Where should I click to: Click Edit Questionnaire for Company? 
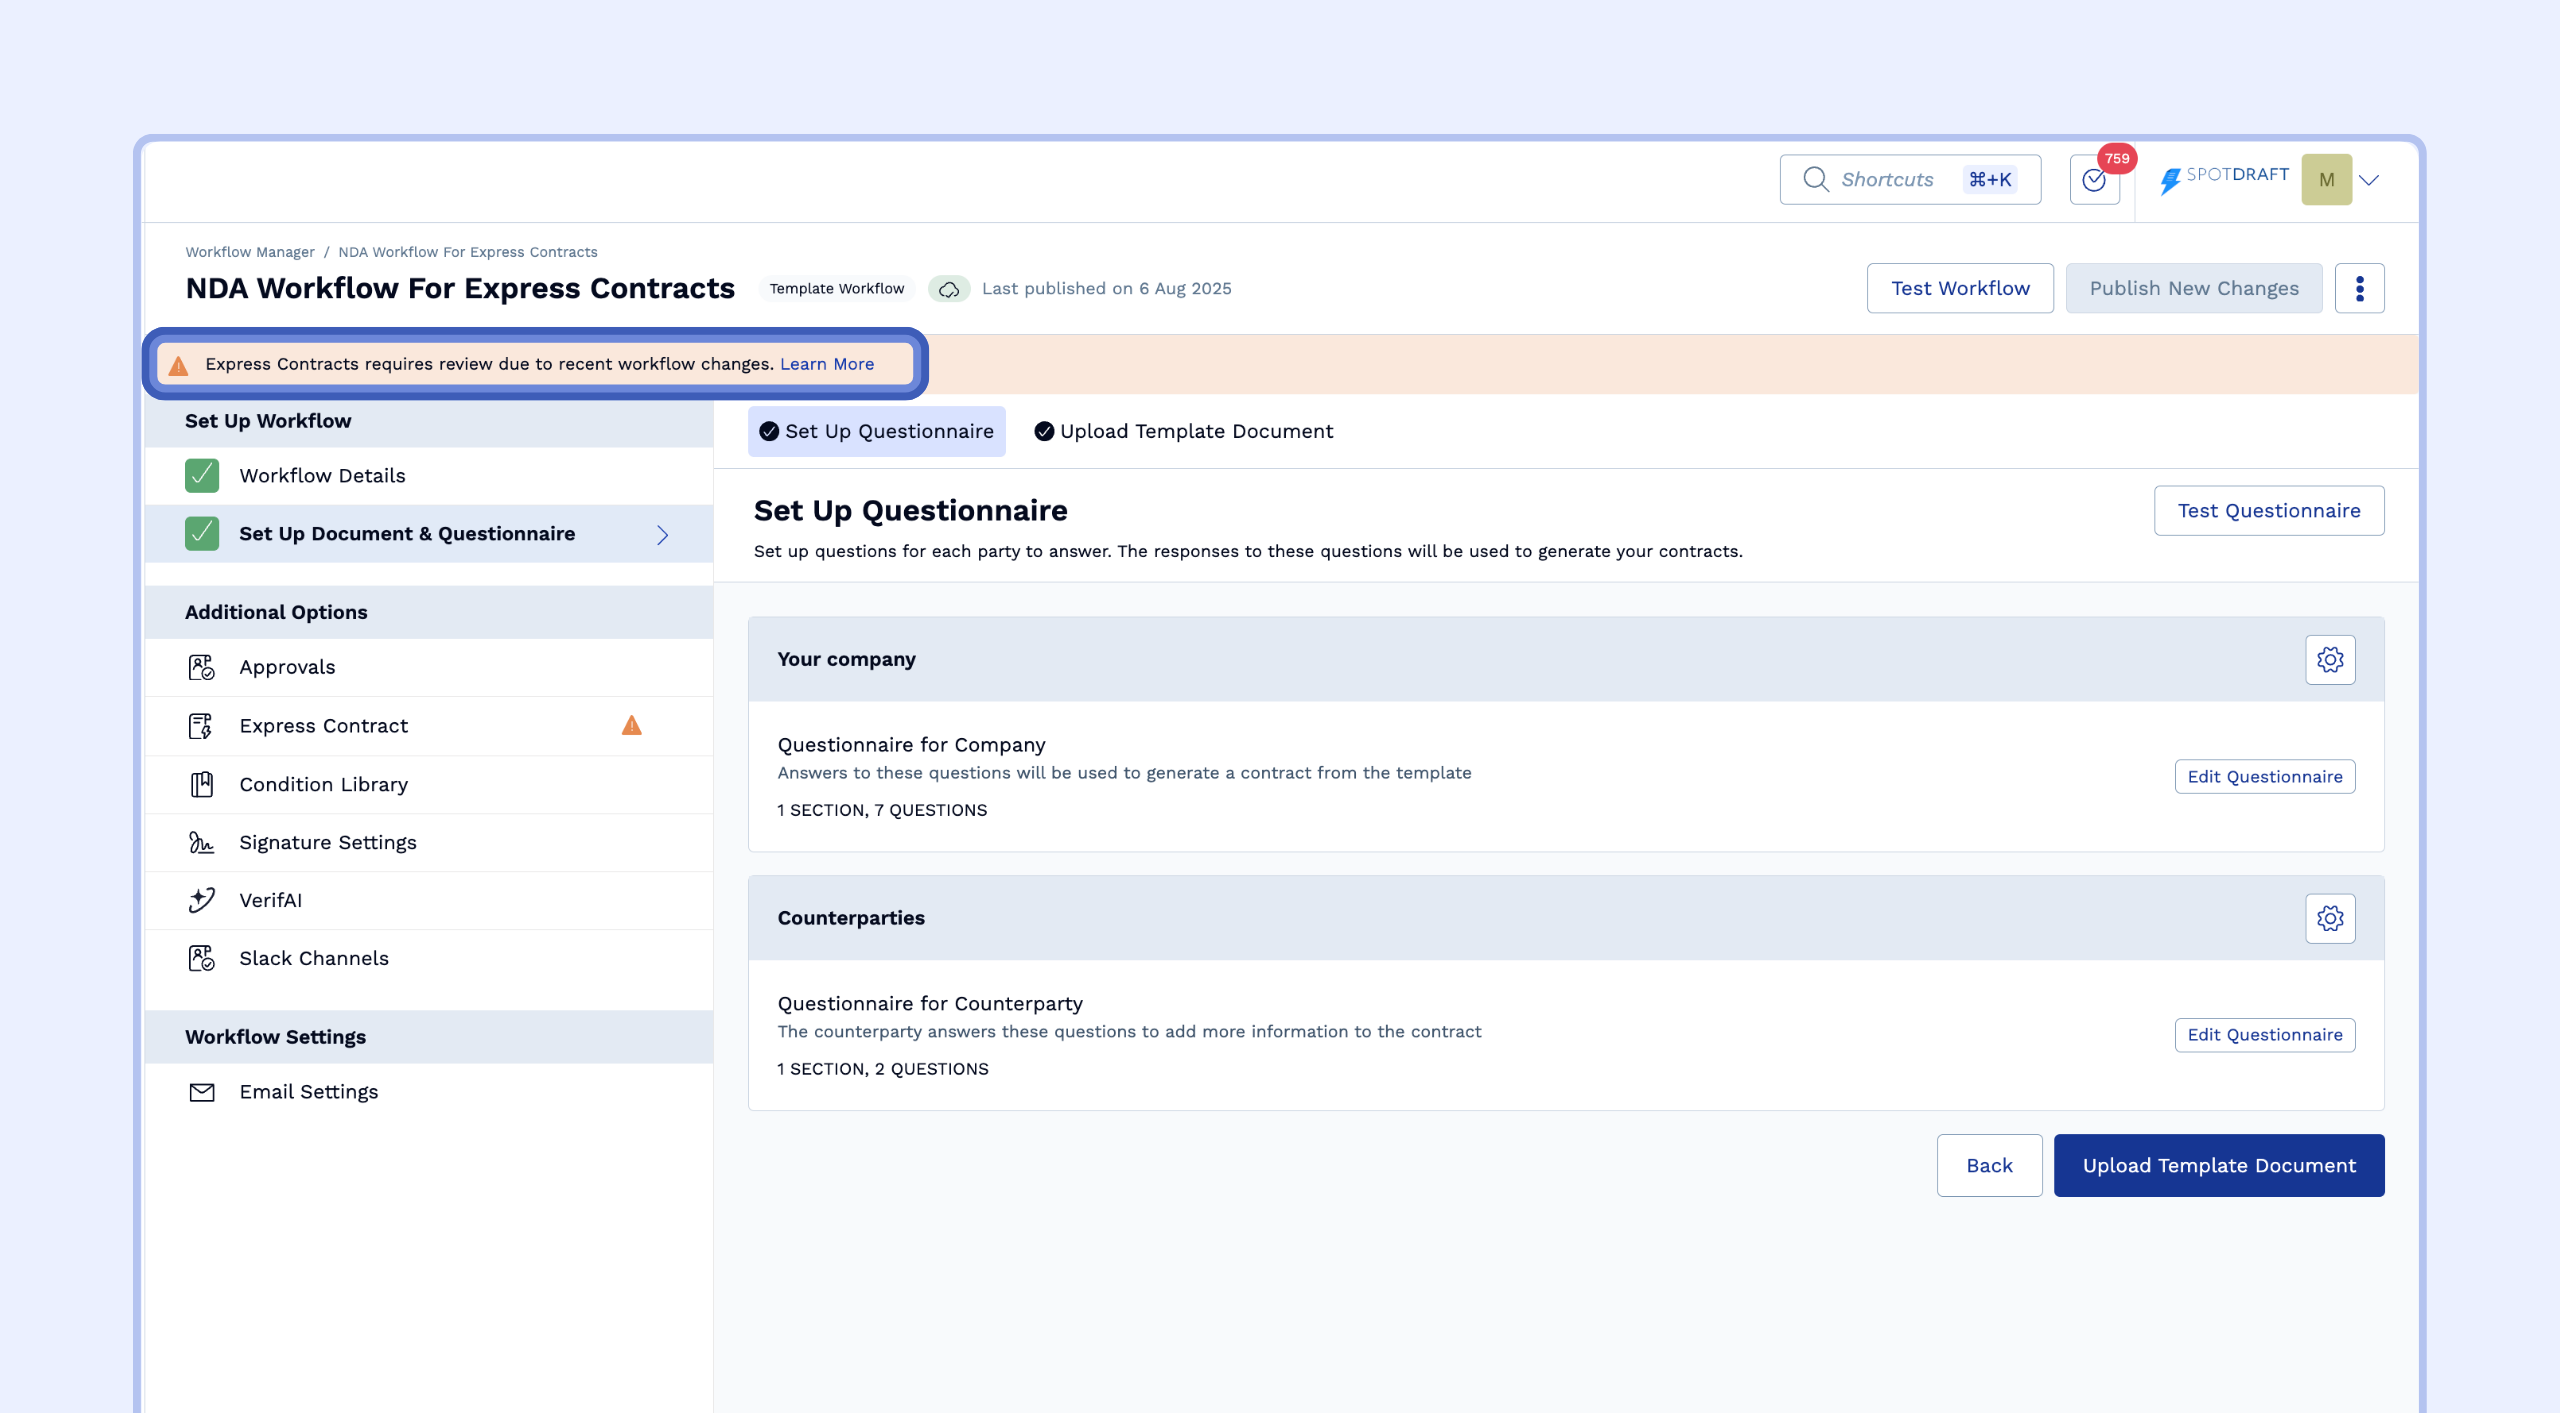coord(2264,777)
